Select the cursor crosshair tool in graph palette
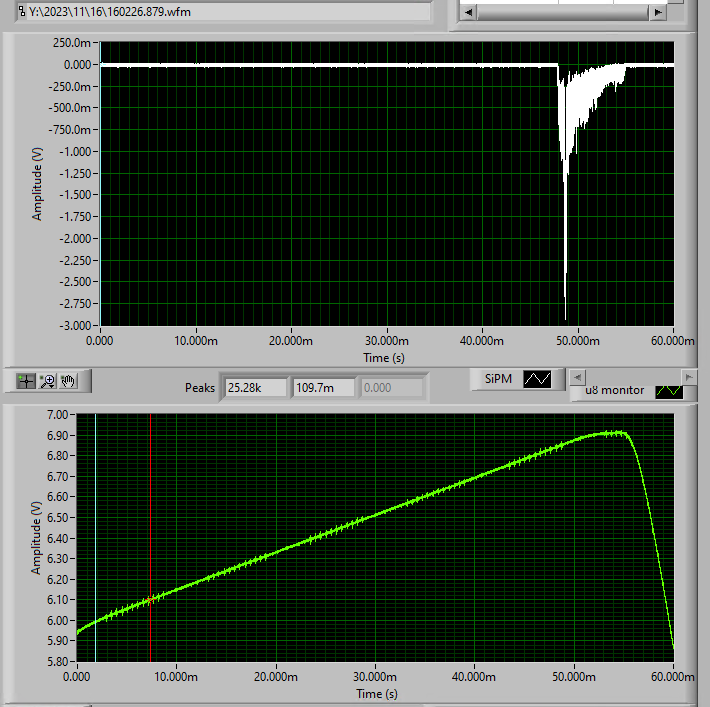This screenshot has width=710, height=707. click(26, 381)
